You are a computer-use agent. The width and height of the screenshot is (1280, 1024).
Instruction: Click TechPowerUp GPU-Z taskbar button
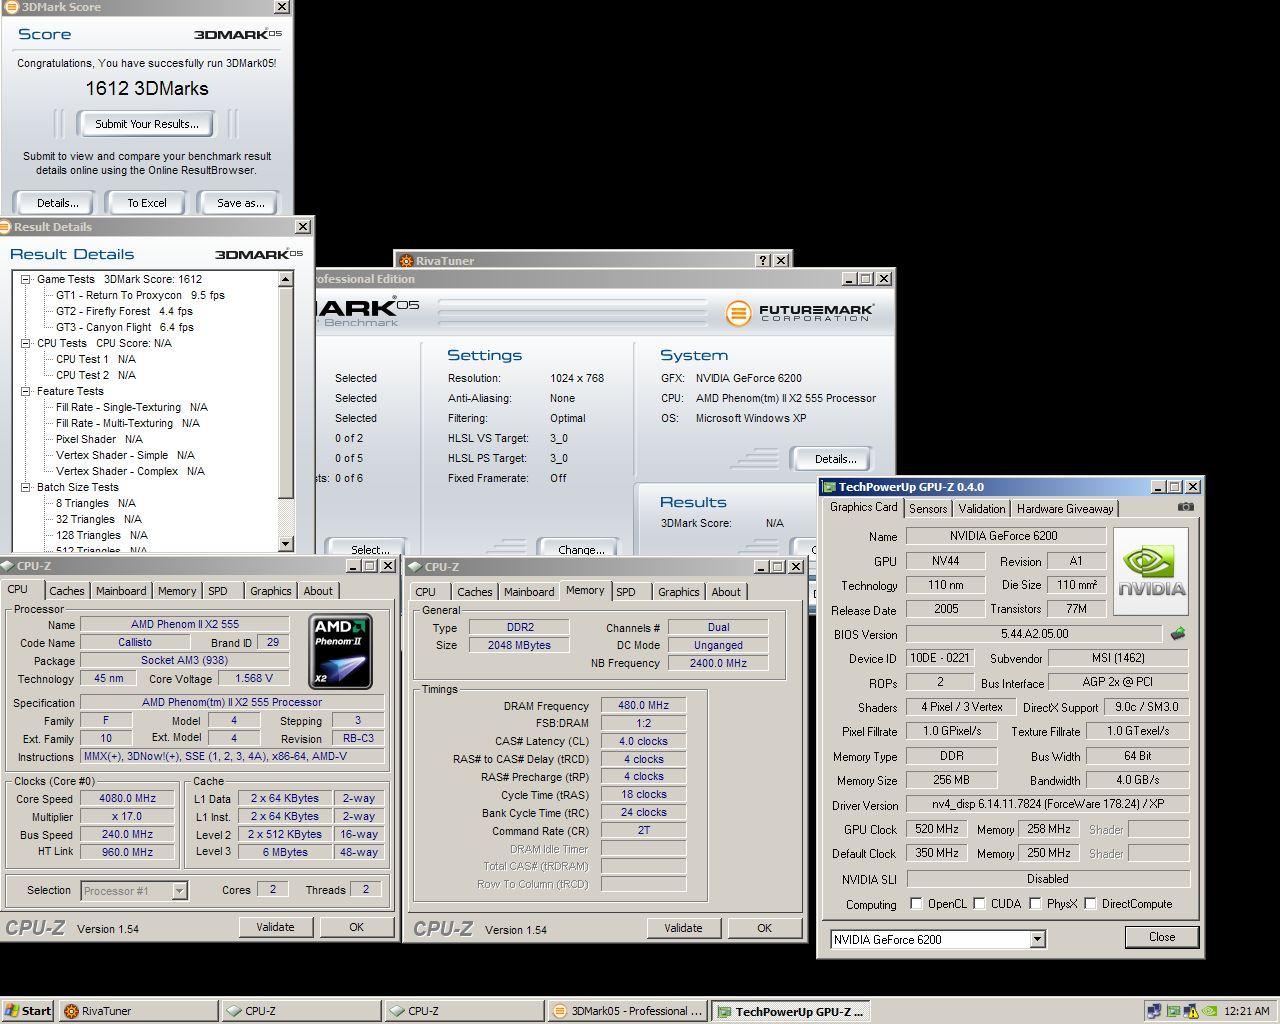(791, 1011)
